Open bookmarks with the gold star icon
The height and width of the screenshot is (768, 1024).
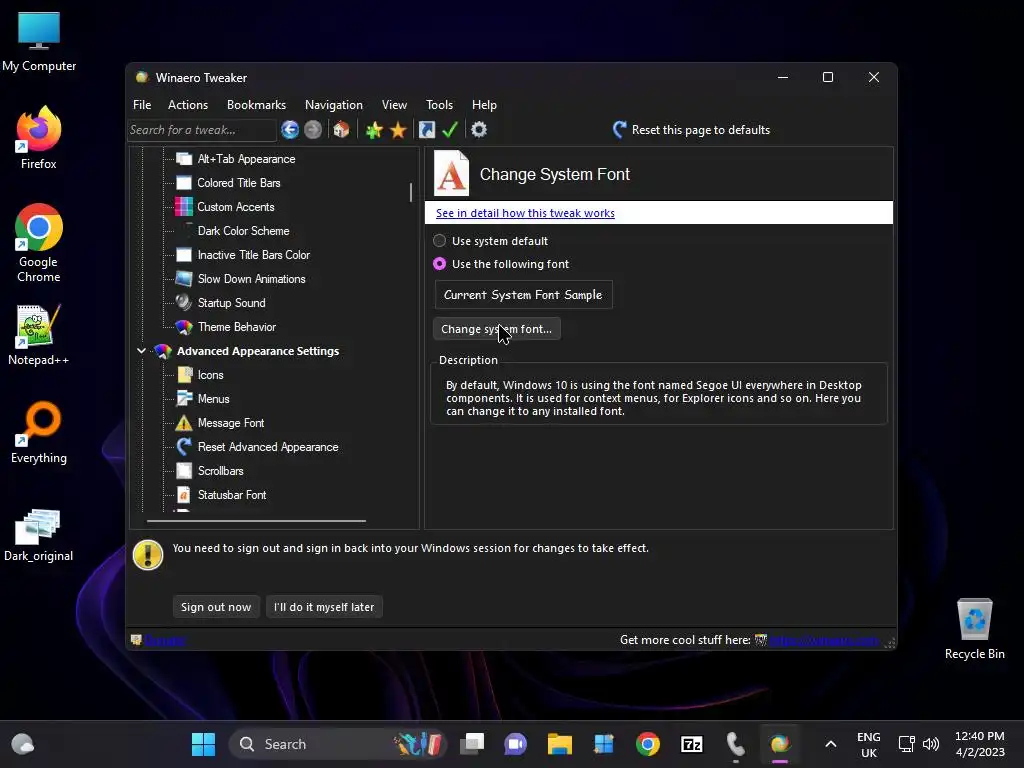398,130
